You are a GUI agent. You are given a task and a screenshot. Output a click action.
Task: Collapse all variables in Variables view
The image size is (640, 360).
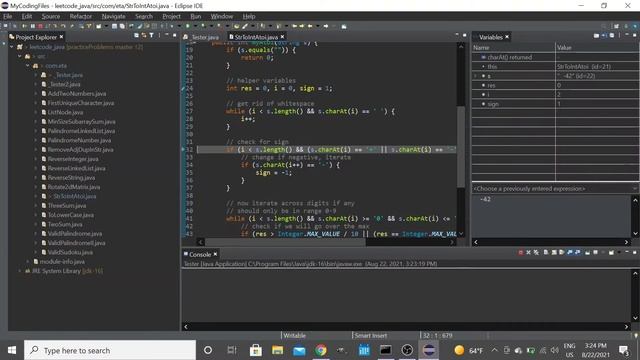pyautogui.click(x=612, y=36)
